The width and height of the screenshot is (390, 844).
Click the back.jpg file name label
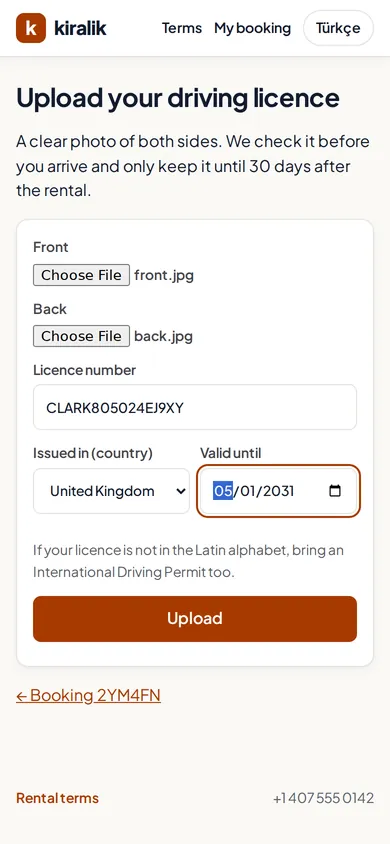(x=163, y=336)
